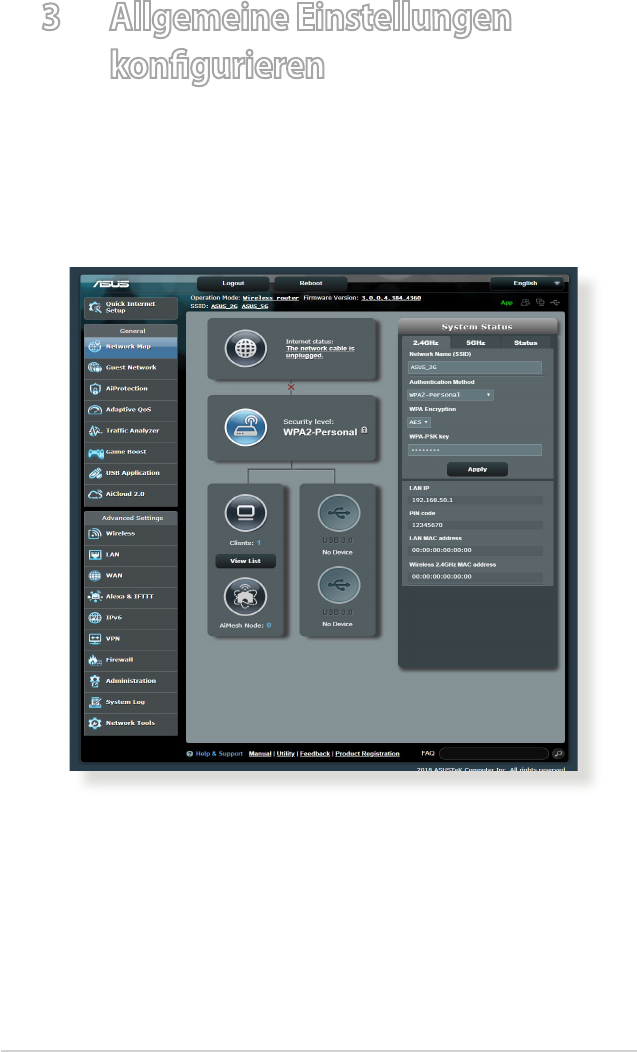This screenshot has width=637, height=1052.
Task: Open System Log page
Action: click(x=131, y=702)
